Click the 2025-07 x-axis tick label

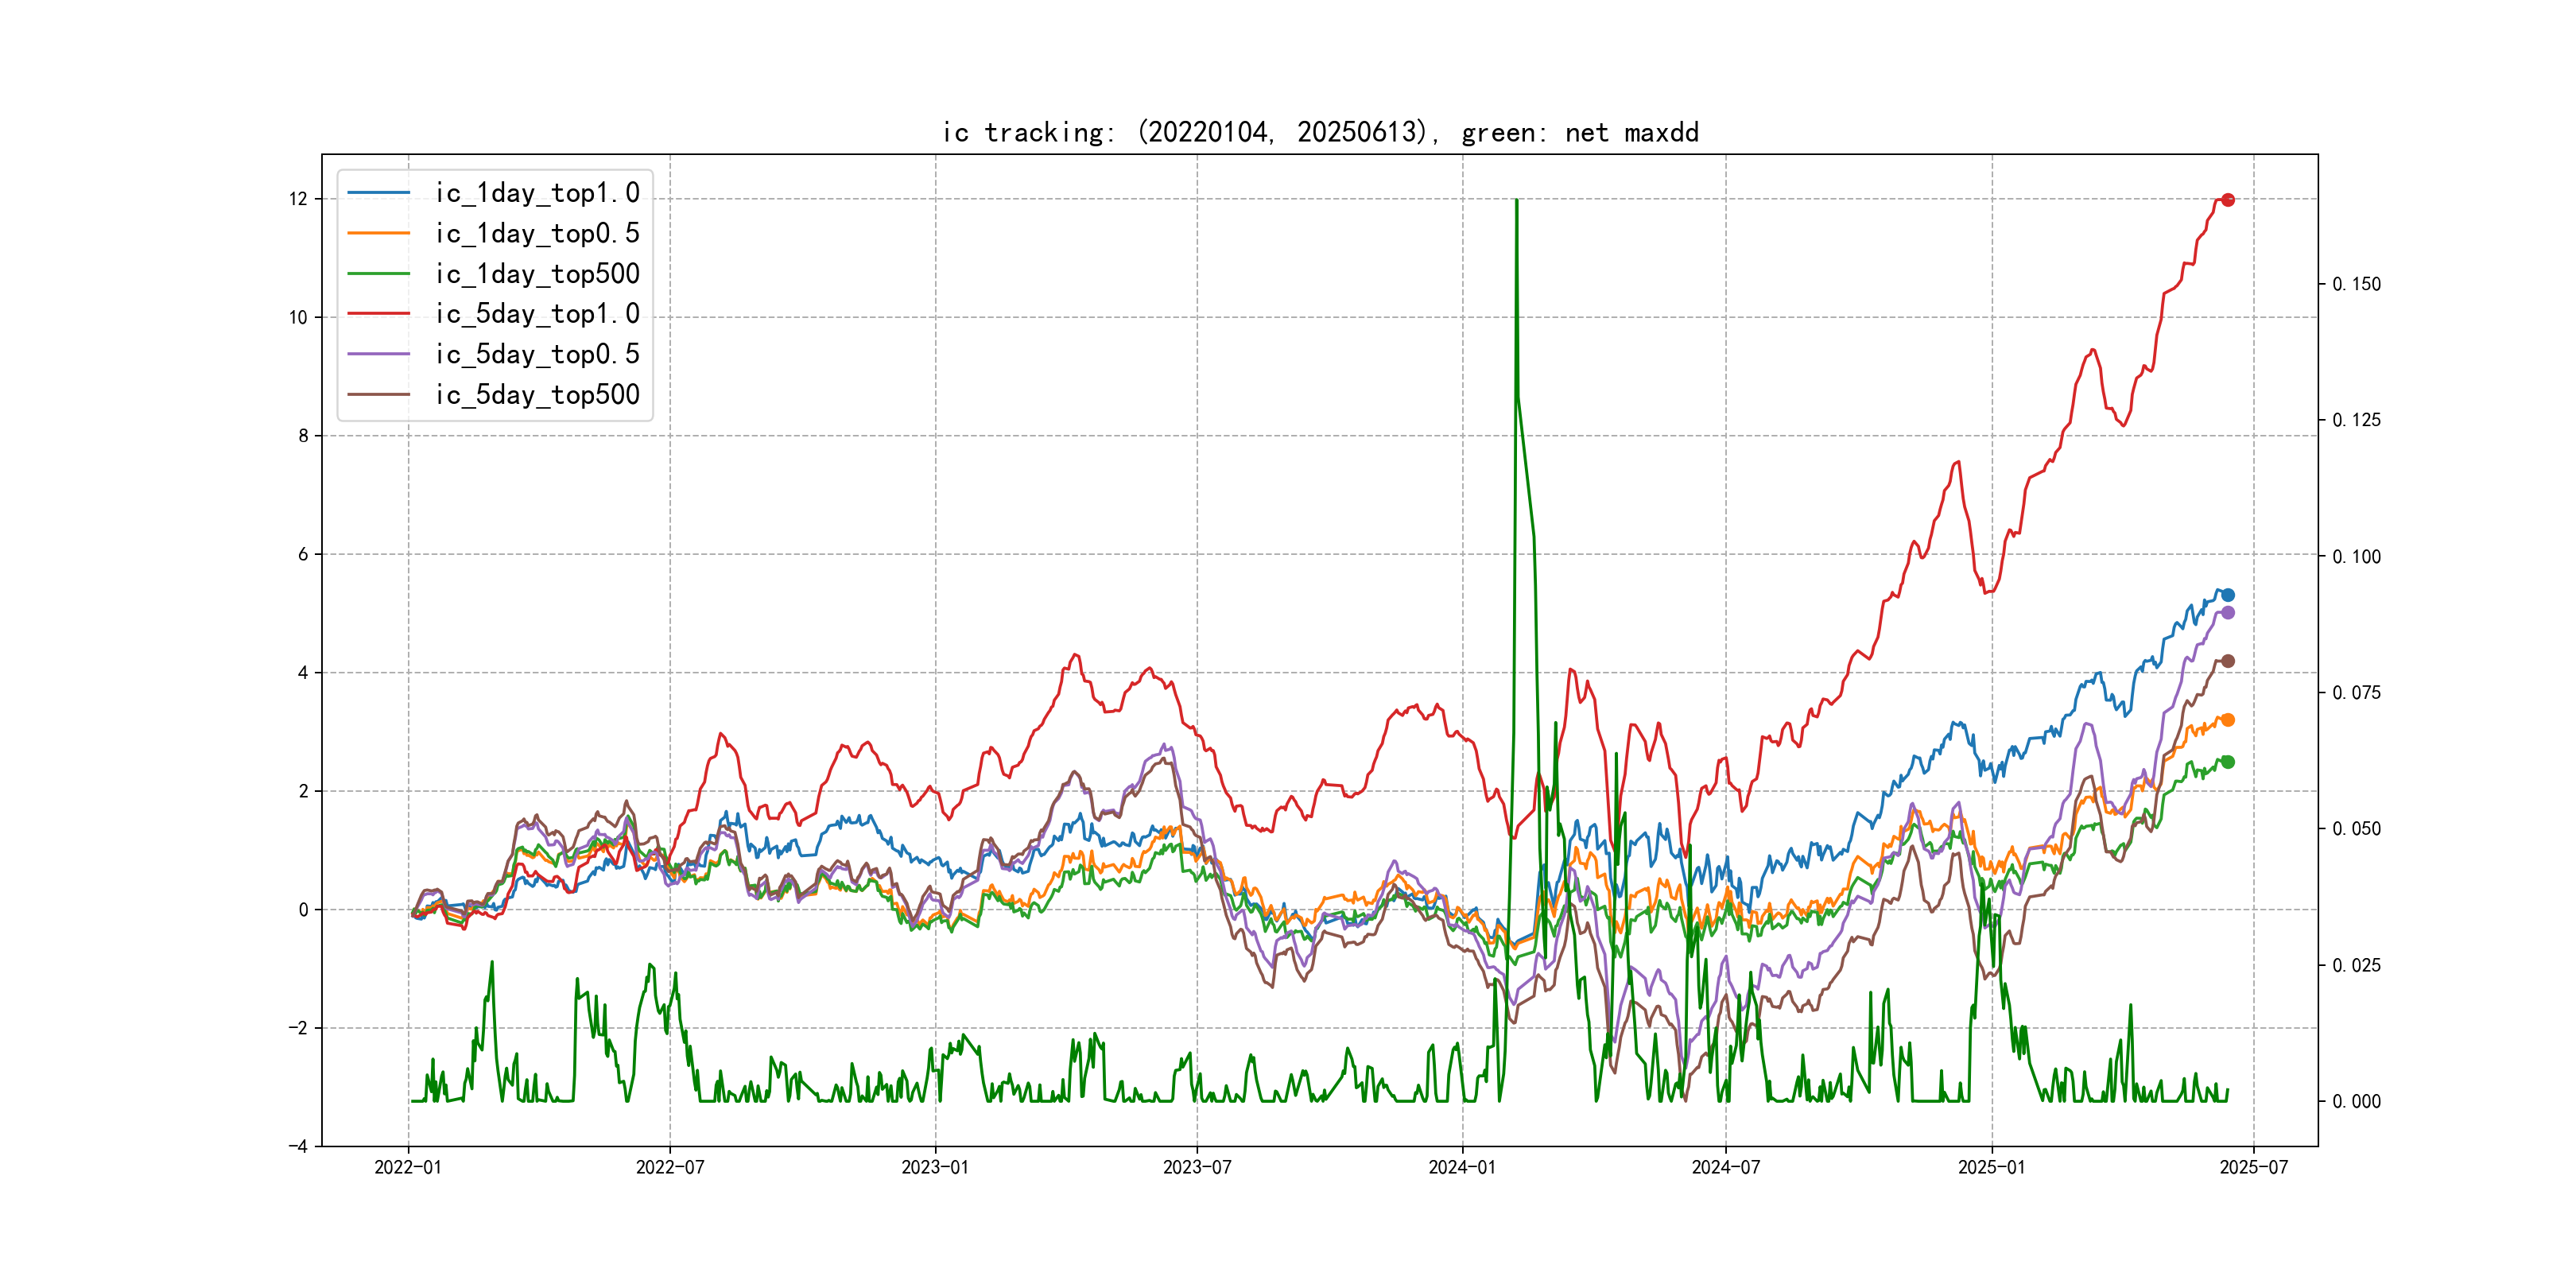pyautogui.click(x=2254, y=1167)
